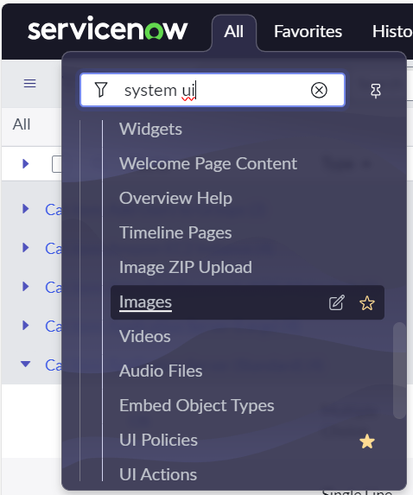The image size is (413, 495).
Task: Add Images to favorites via star
Action: coord(367,303)
